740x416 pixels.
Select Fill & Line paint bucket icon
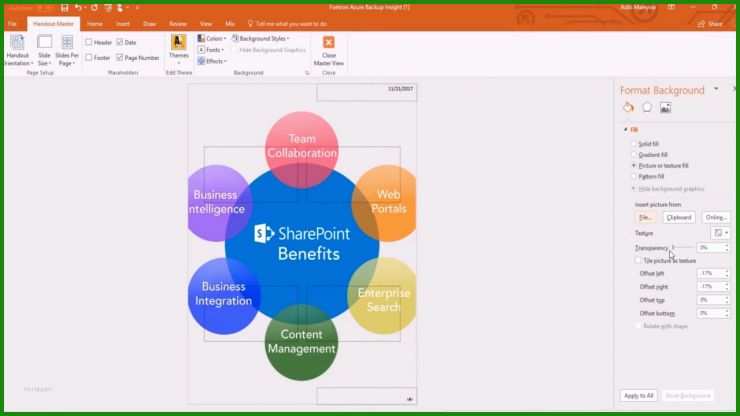click(x=628, y=108)
